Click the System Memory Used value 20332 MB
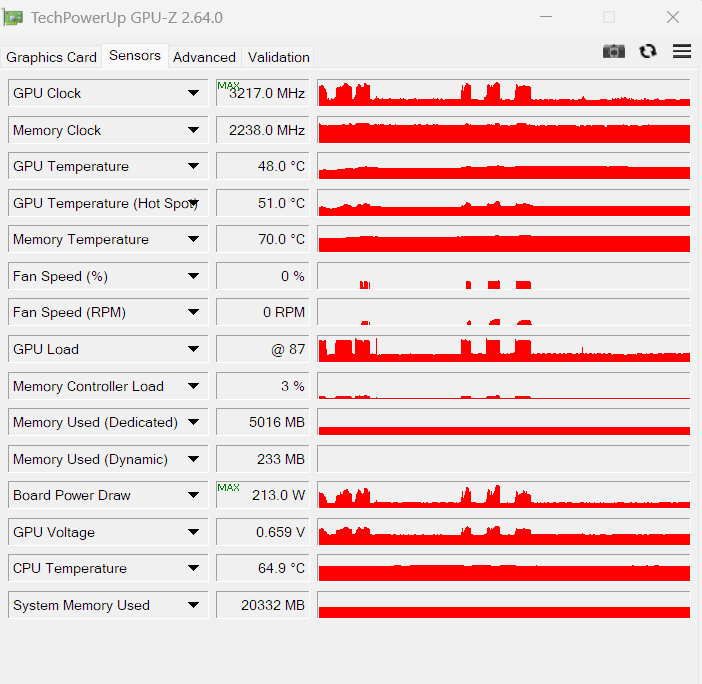Viewport: 702px width, 684px height. click(x=263, y=605)
